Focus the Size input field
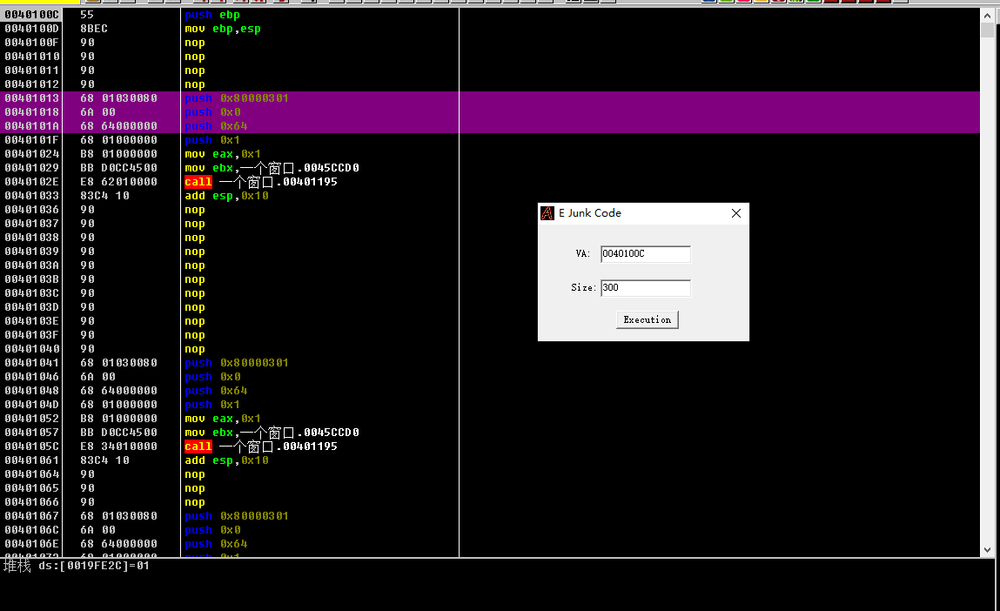 pos(645,288)
